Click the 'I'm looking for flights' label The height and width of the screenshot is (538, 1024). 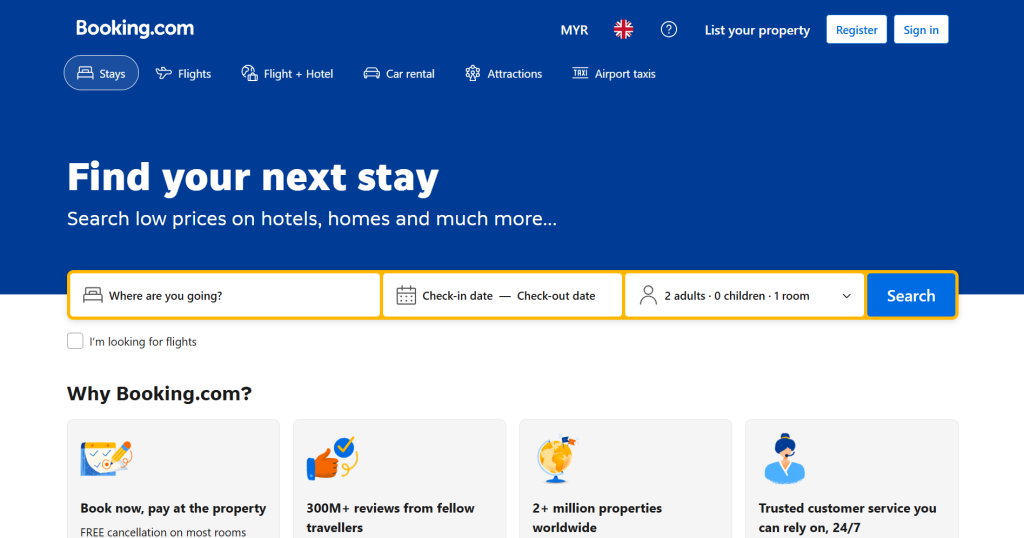(x=143, y=341)
